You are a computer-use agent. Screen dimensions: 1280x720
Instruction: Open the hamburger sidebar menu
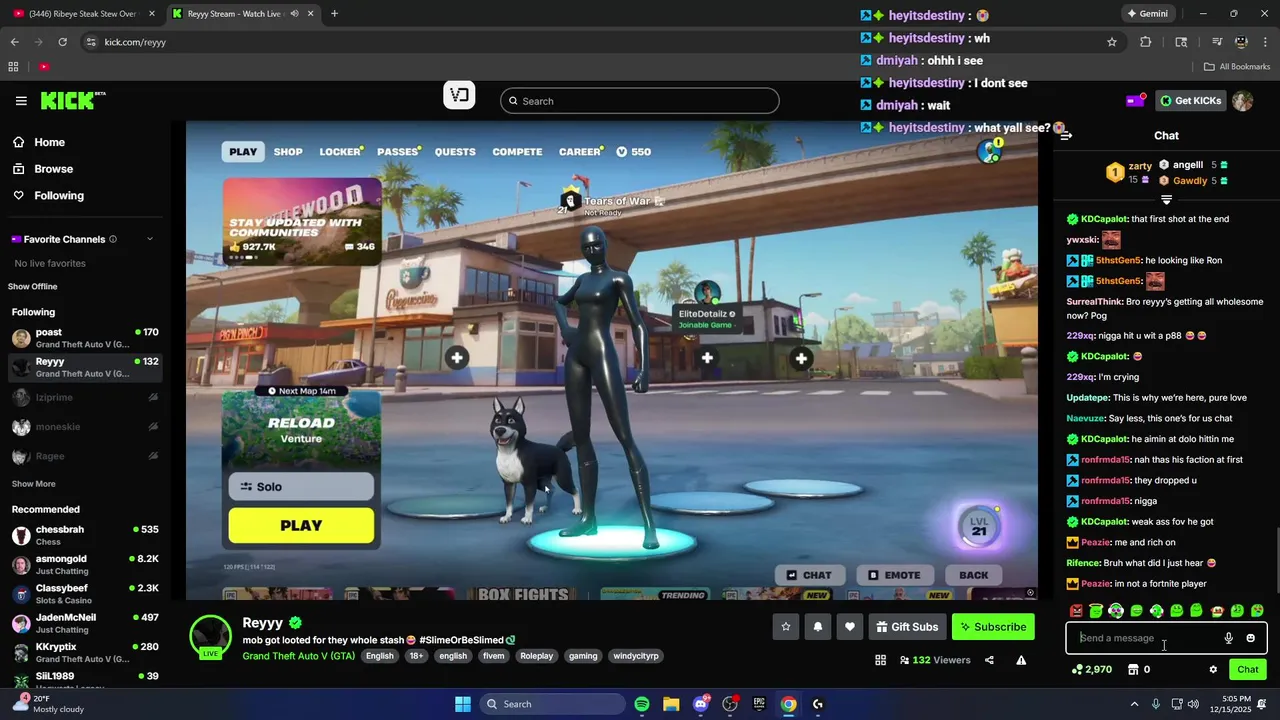21,101
